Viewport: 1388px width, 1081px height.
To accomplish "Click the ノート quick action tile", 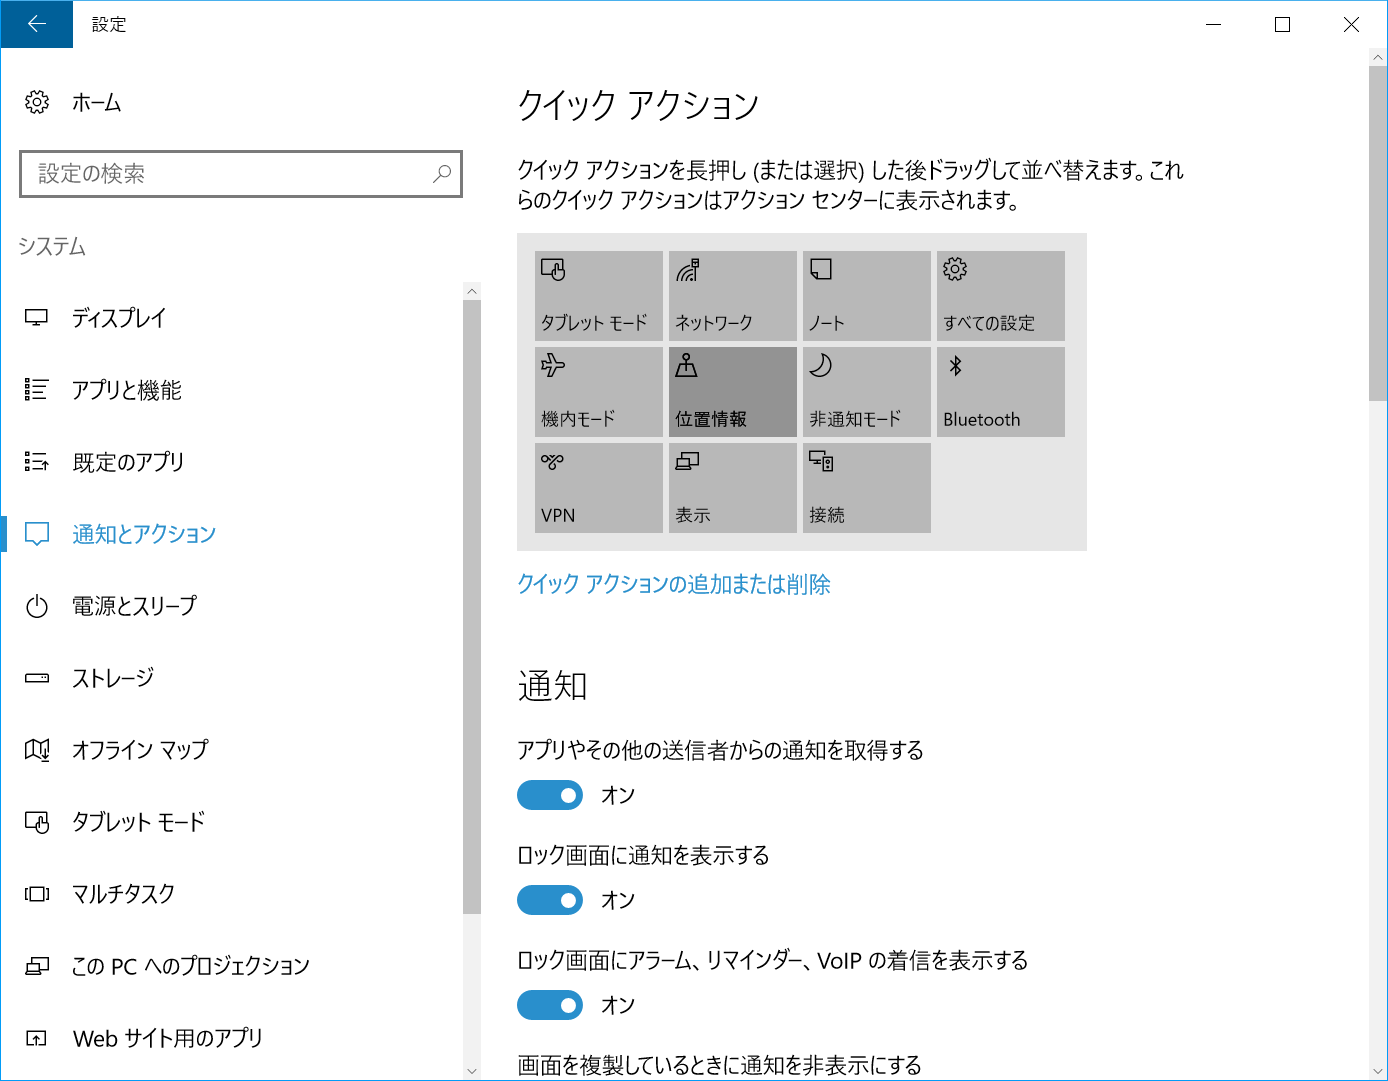I will click(x=865, y=295).
